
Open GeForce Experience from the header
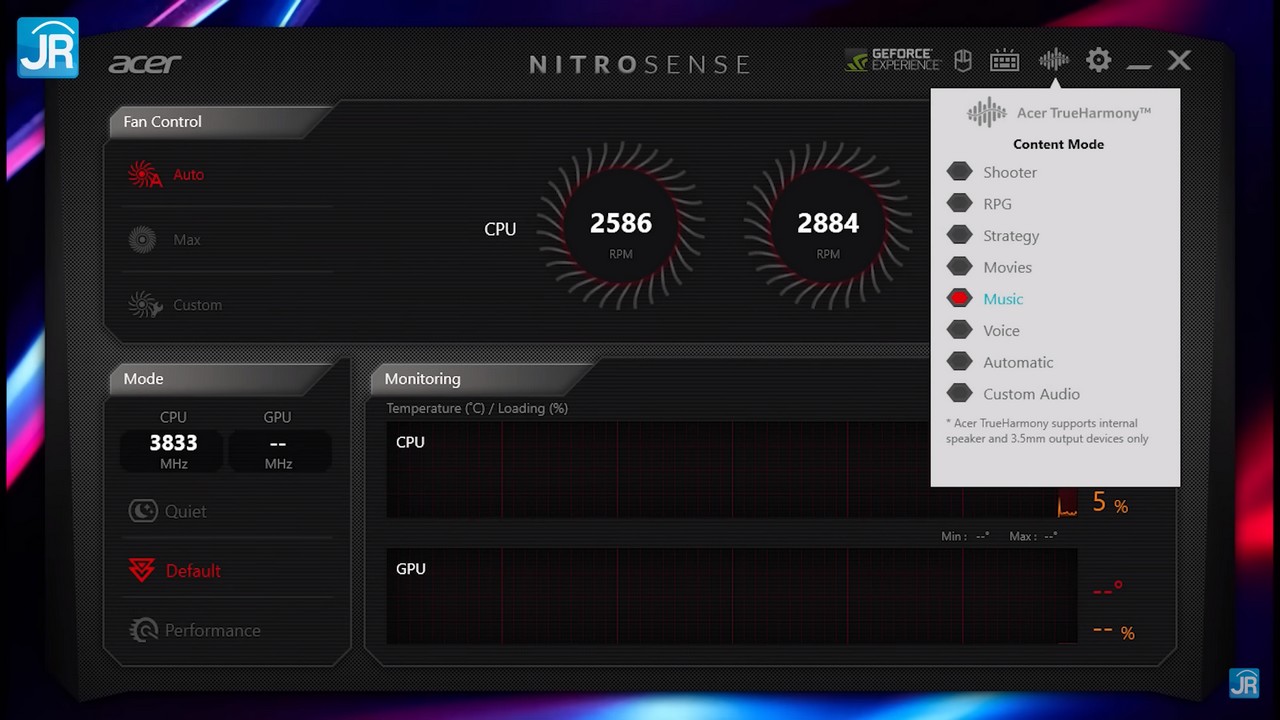(x=892, y=60)
